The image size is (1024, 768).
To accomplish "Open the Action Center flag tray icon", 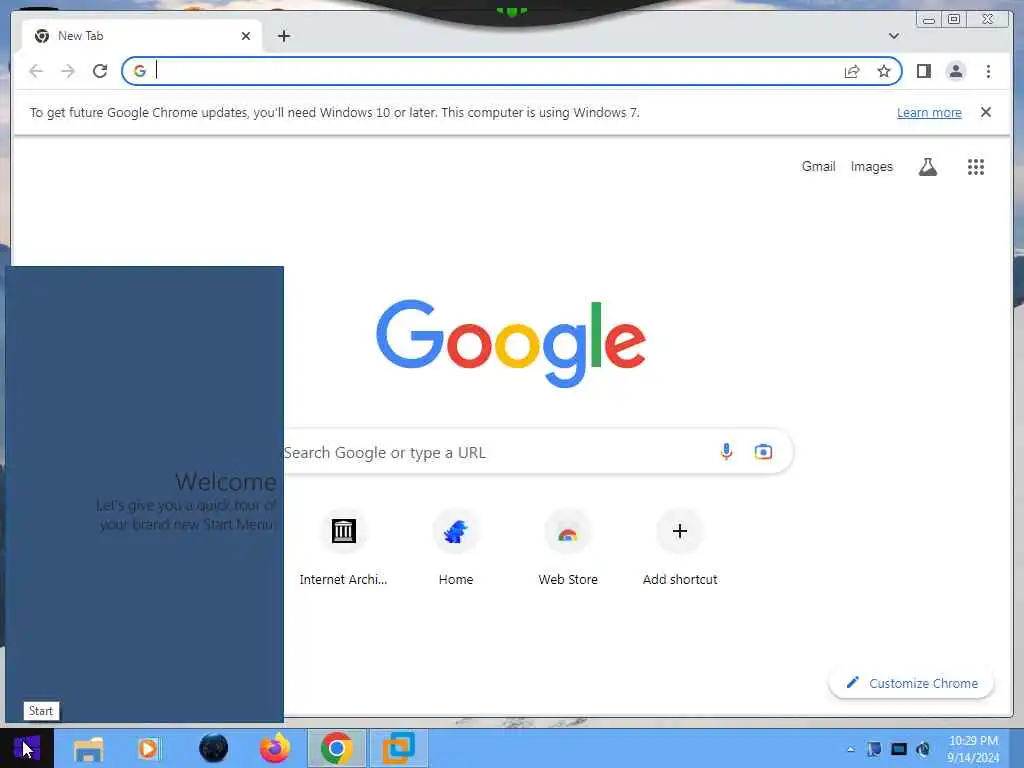I will tap(874, 749).
